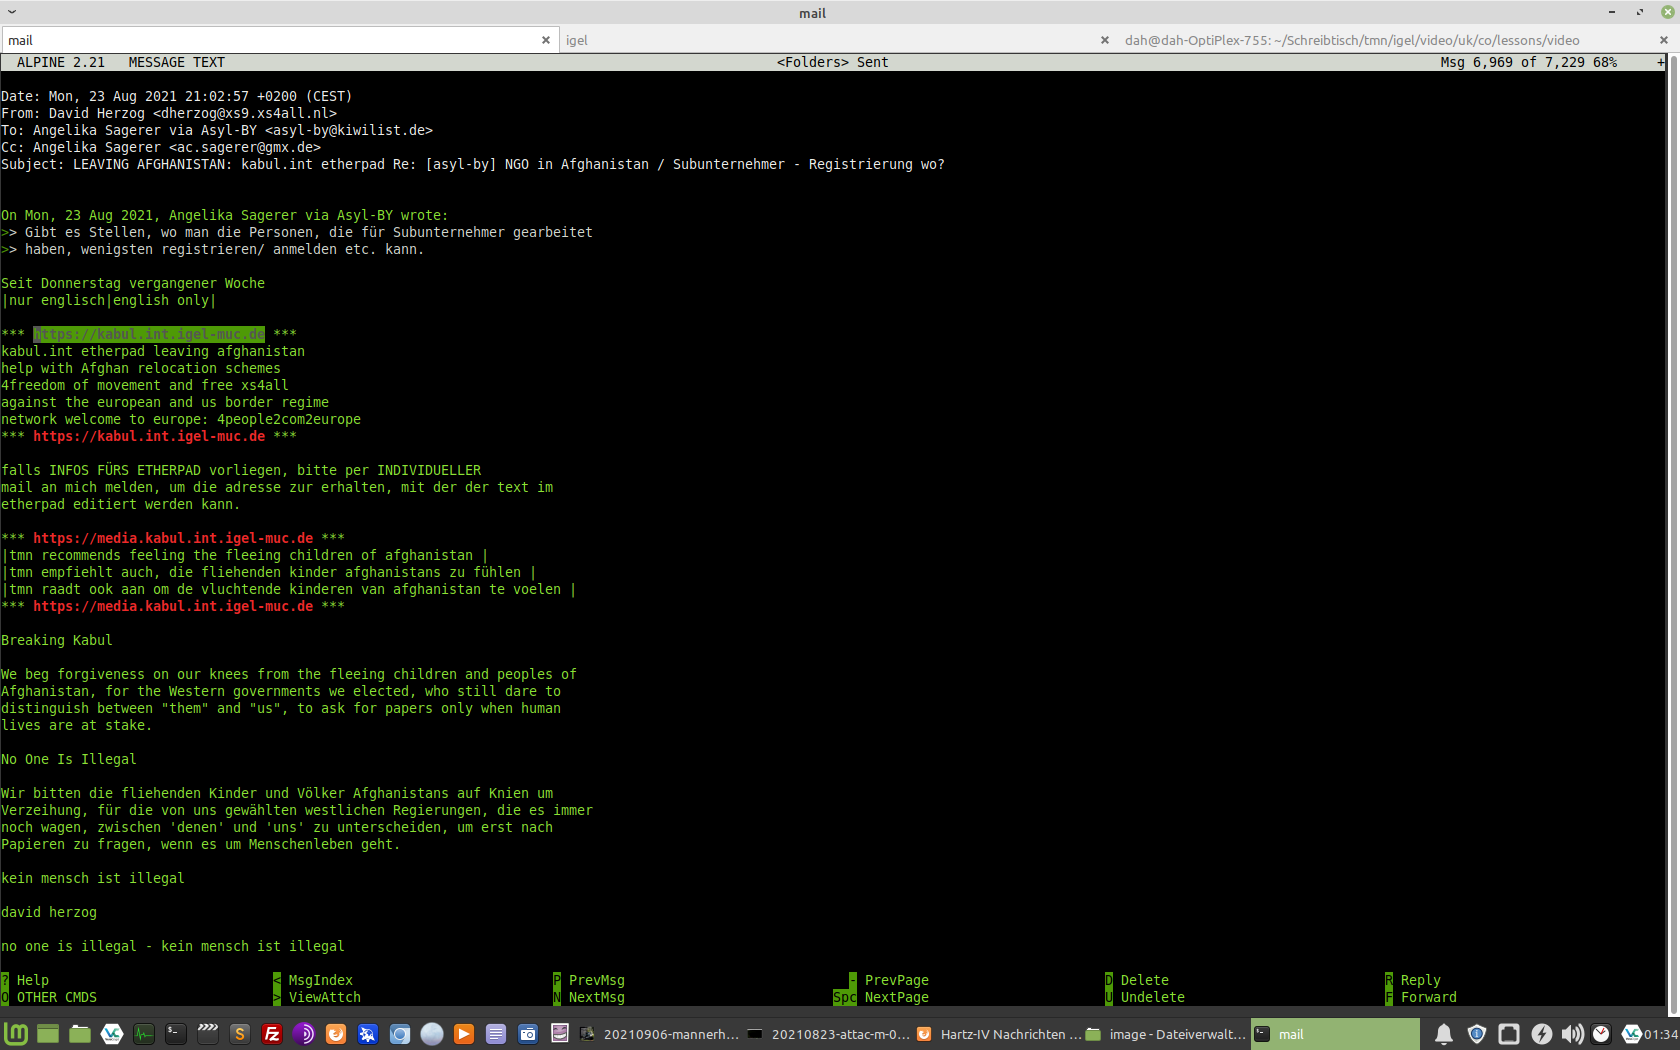Open the terminal window menu arrow

[x=12, y=12]
